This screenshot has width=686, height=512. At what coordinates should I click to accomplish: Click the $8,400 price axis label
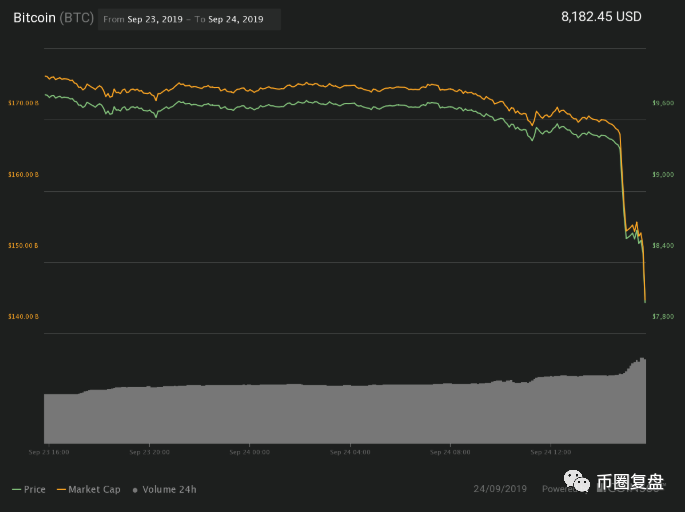pos(663,245)
